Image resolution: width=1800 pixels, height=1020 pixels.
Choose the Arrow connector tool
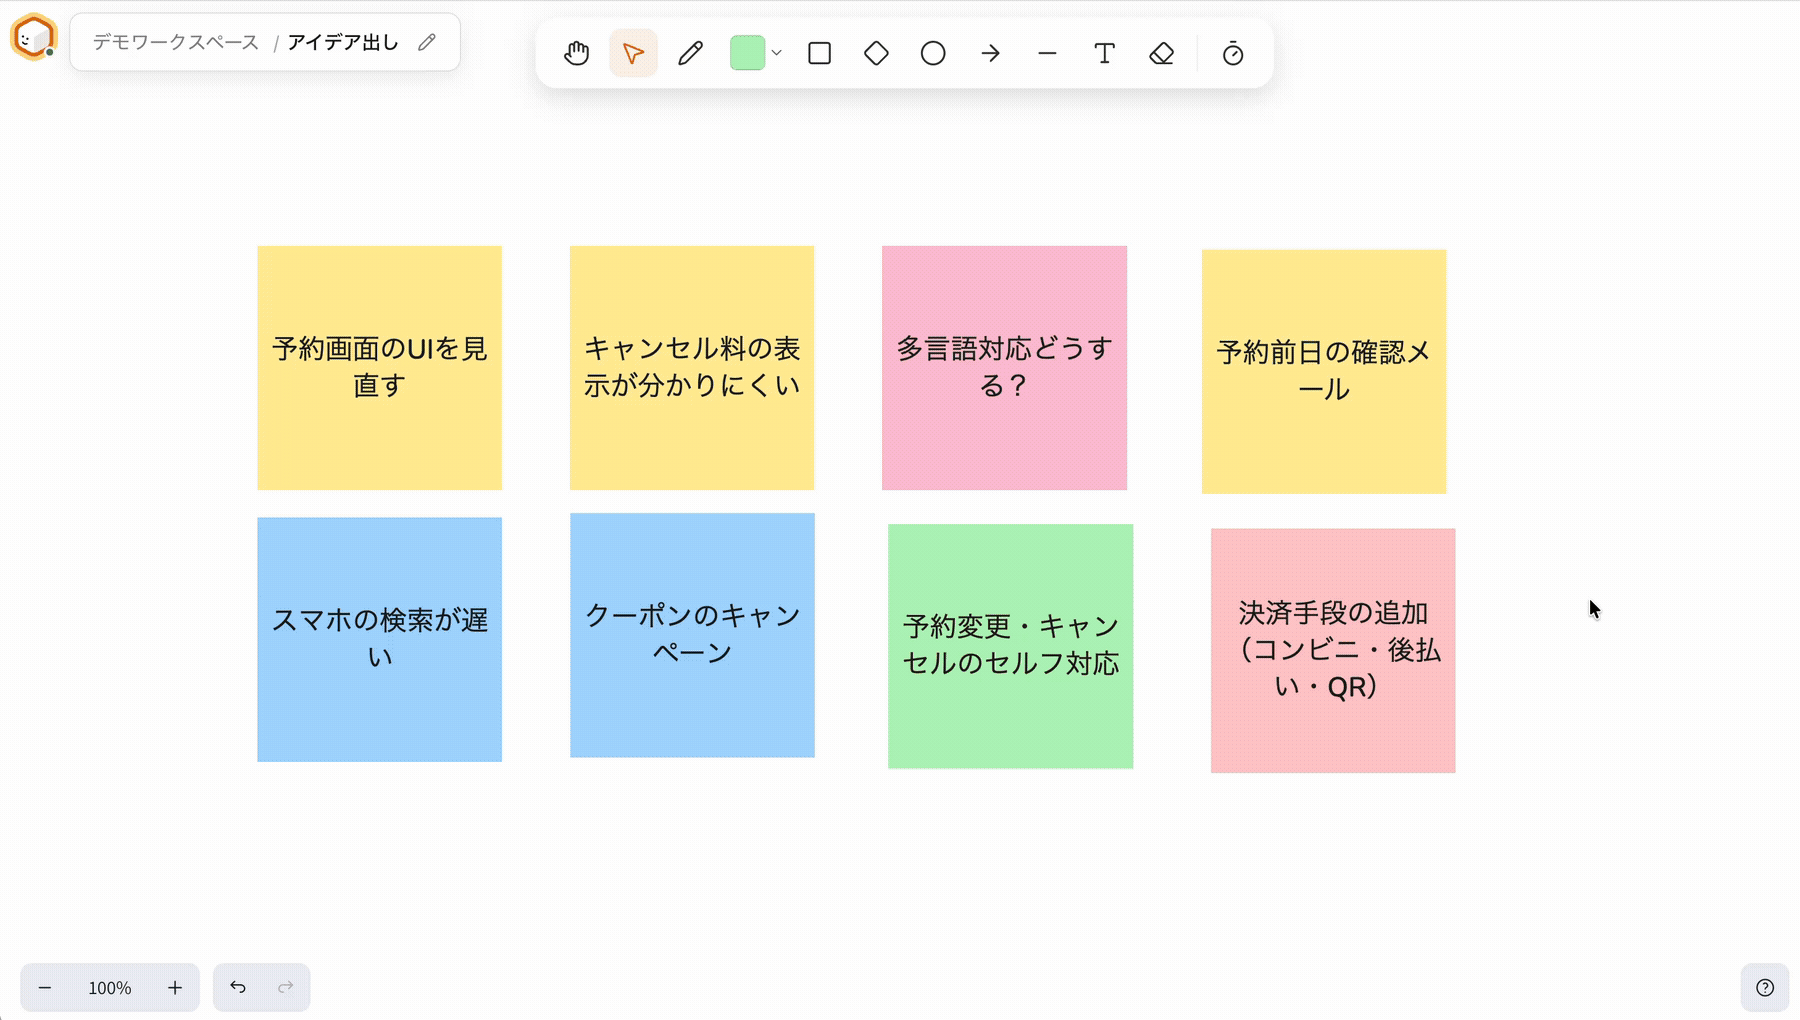coord(990,53)
